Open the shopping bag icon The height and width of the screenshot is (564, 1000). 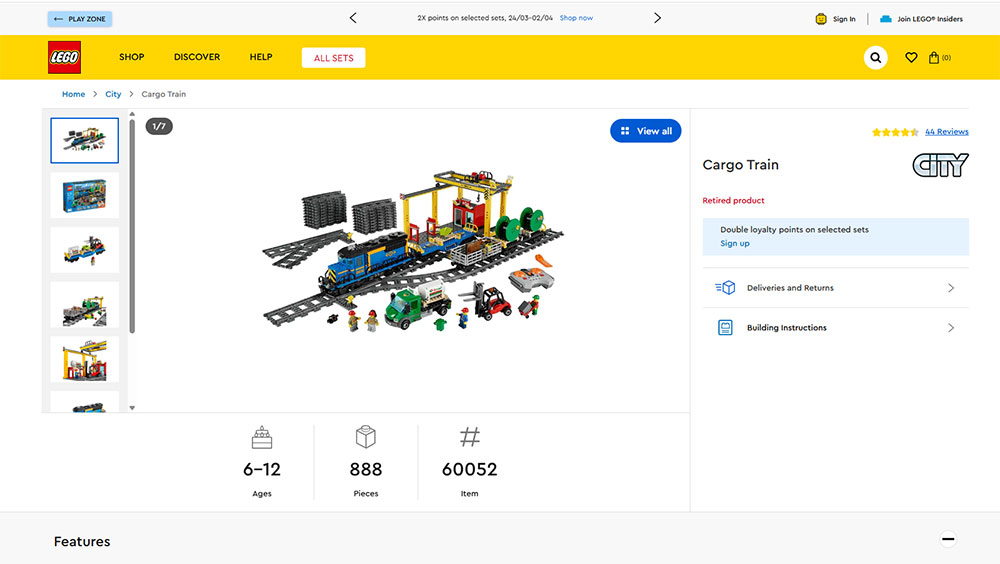coord(934,57)
